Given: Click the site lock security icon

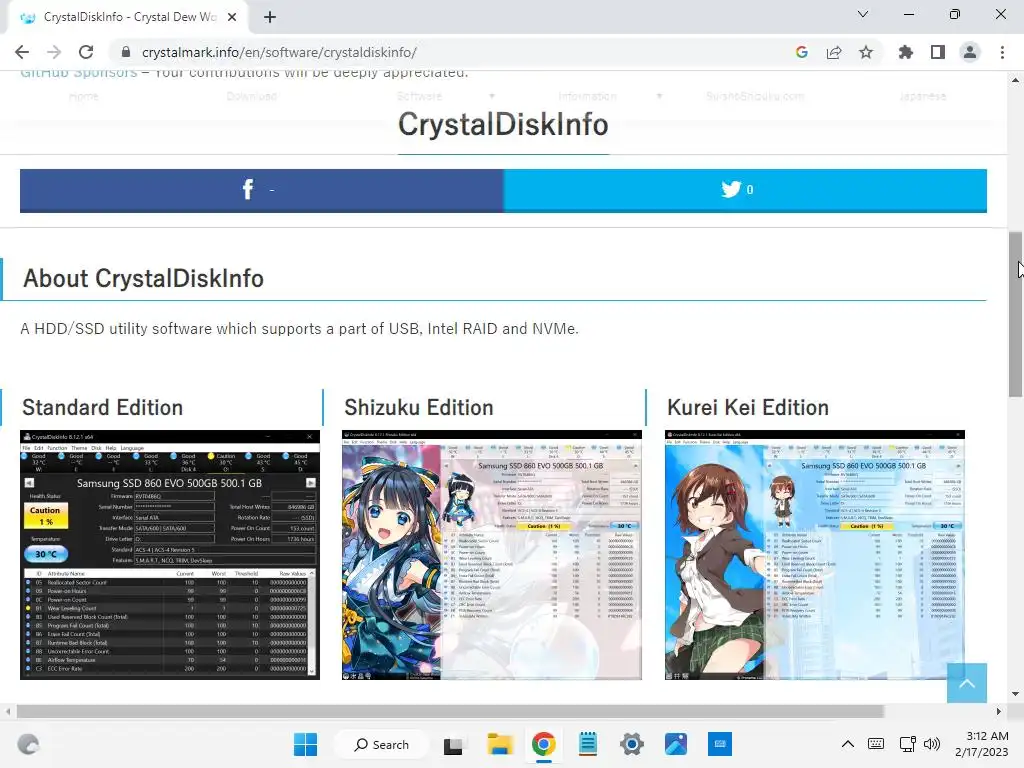Looking at the screenshot, I should [126, 52].
